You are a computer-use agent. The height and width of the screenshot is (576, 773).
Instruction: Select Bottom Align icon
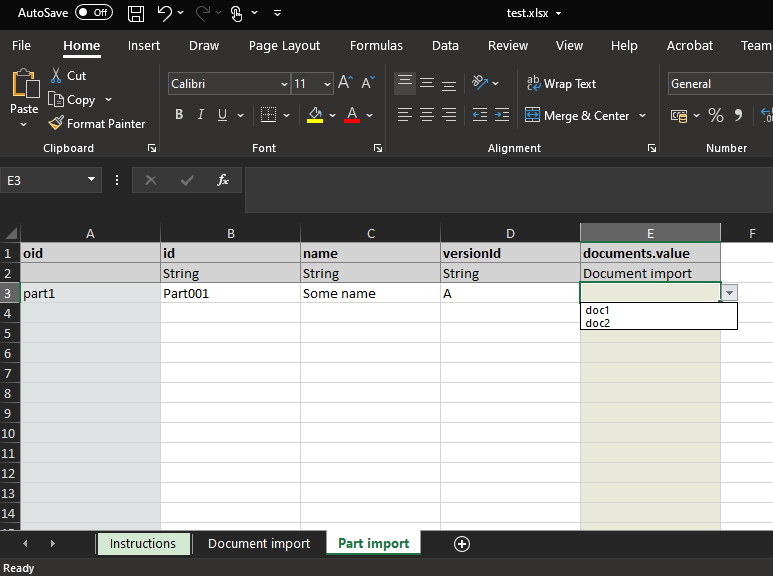(449, 84)
